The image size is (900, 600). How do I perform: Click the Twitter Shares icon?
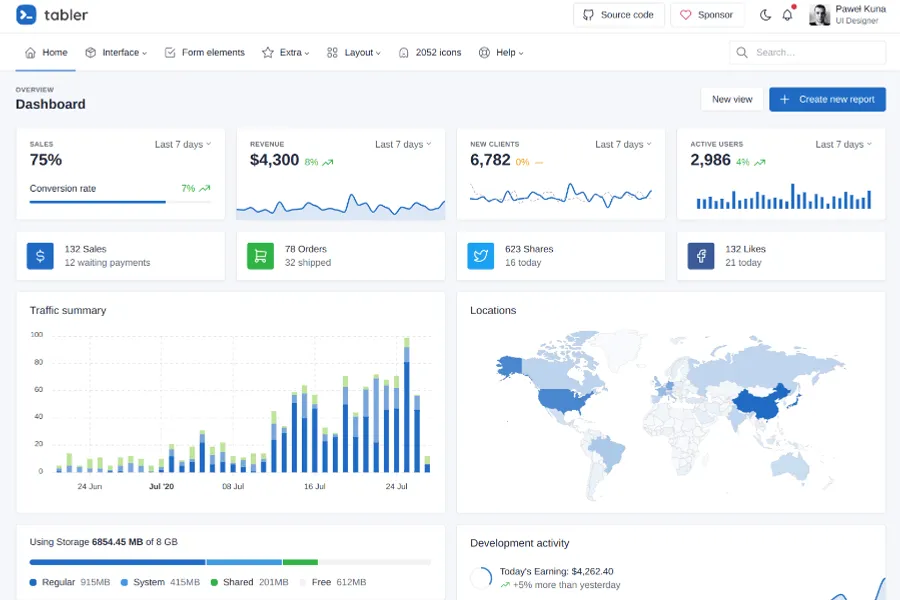(481, 256)
